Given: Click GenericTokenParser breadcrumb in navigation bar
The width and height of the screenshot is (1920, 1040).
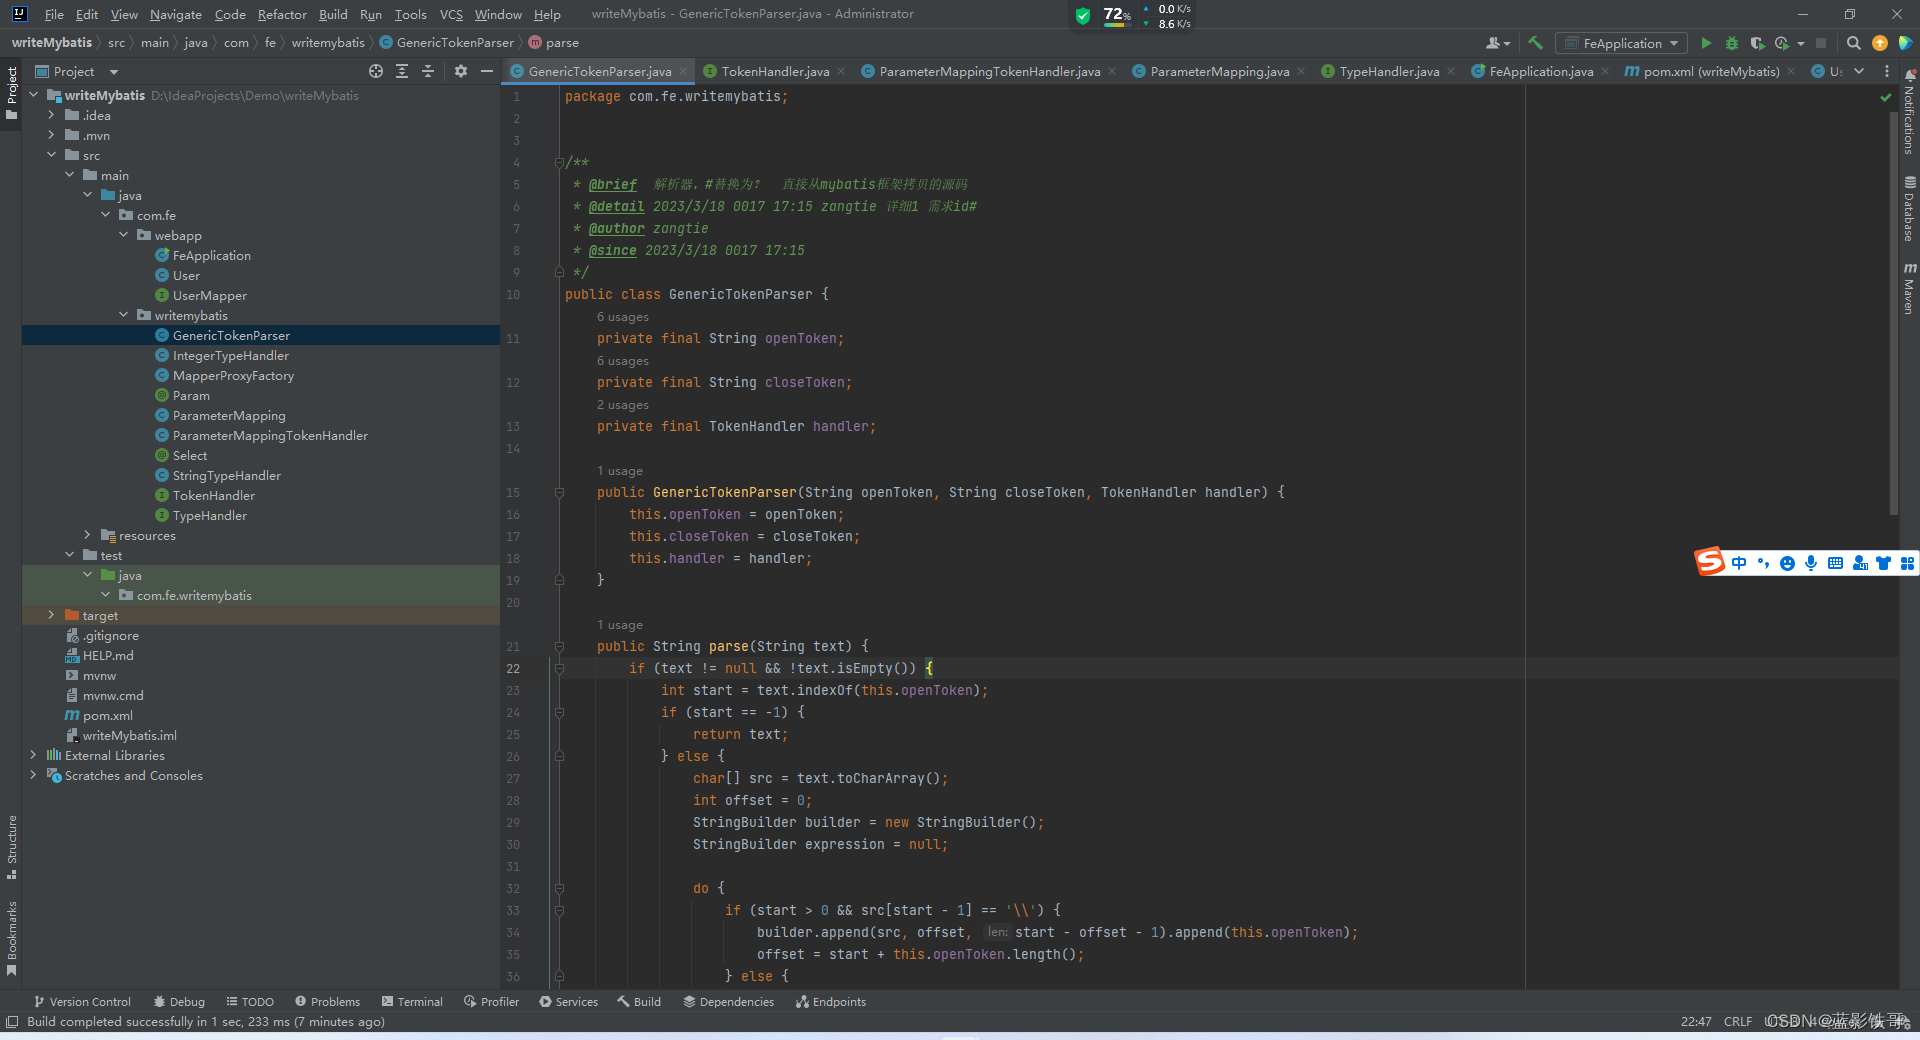Looking at the screenshot, I should (446, 43).
